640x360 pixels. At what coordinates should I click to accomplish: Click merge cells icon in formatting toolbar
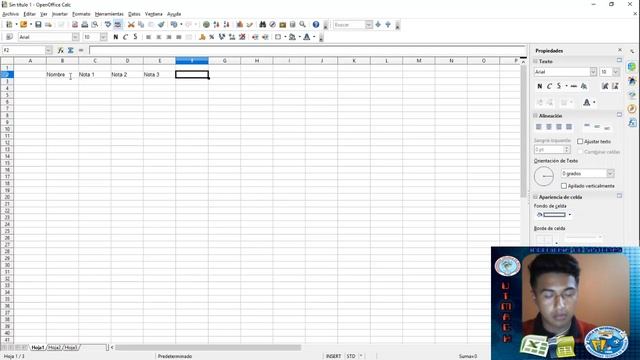[189, 37]
